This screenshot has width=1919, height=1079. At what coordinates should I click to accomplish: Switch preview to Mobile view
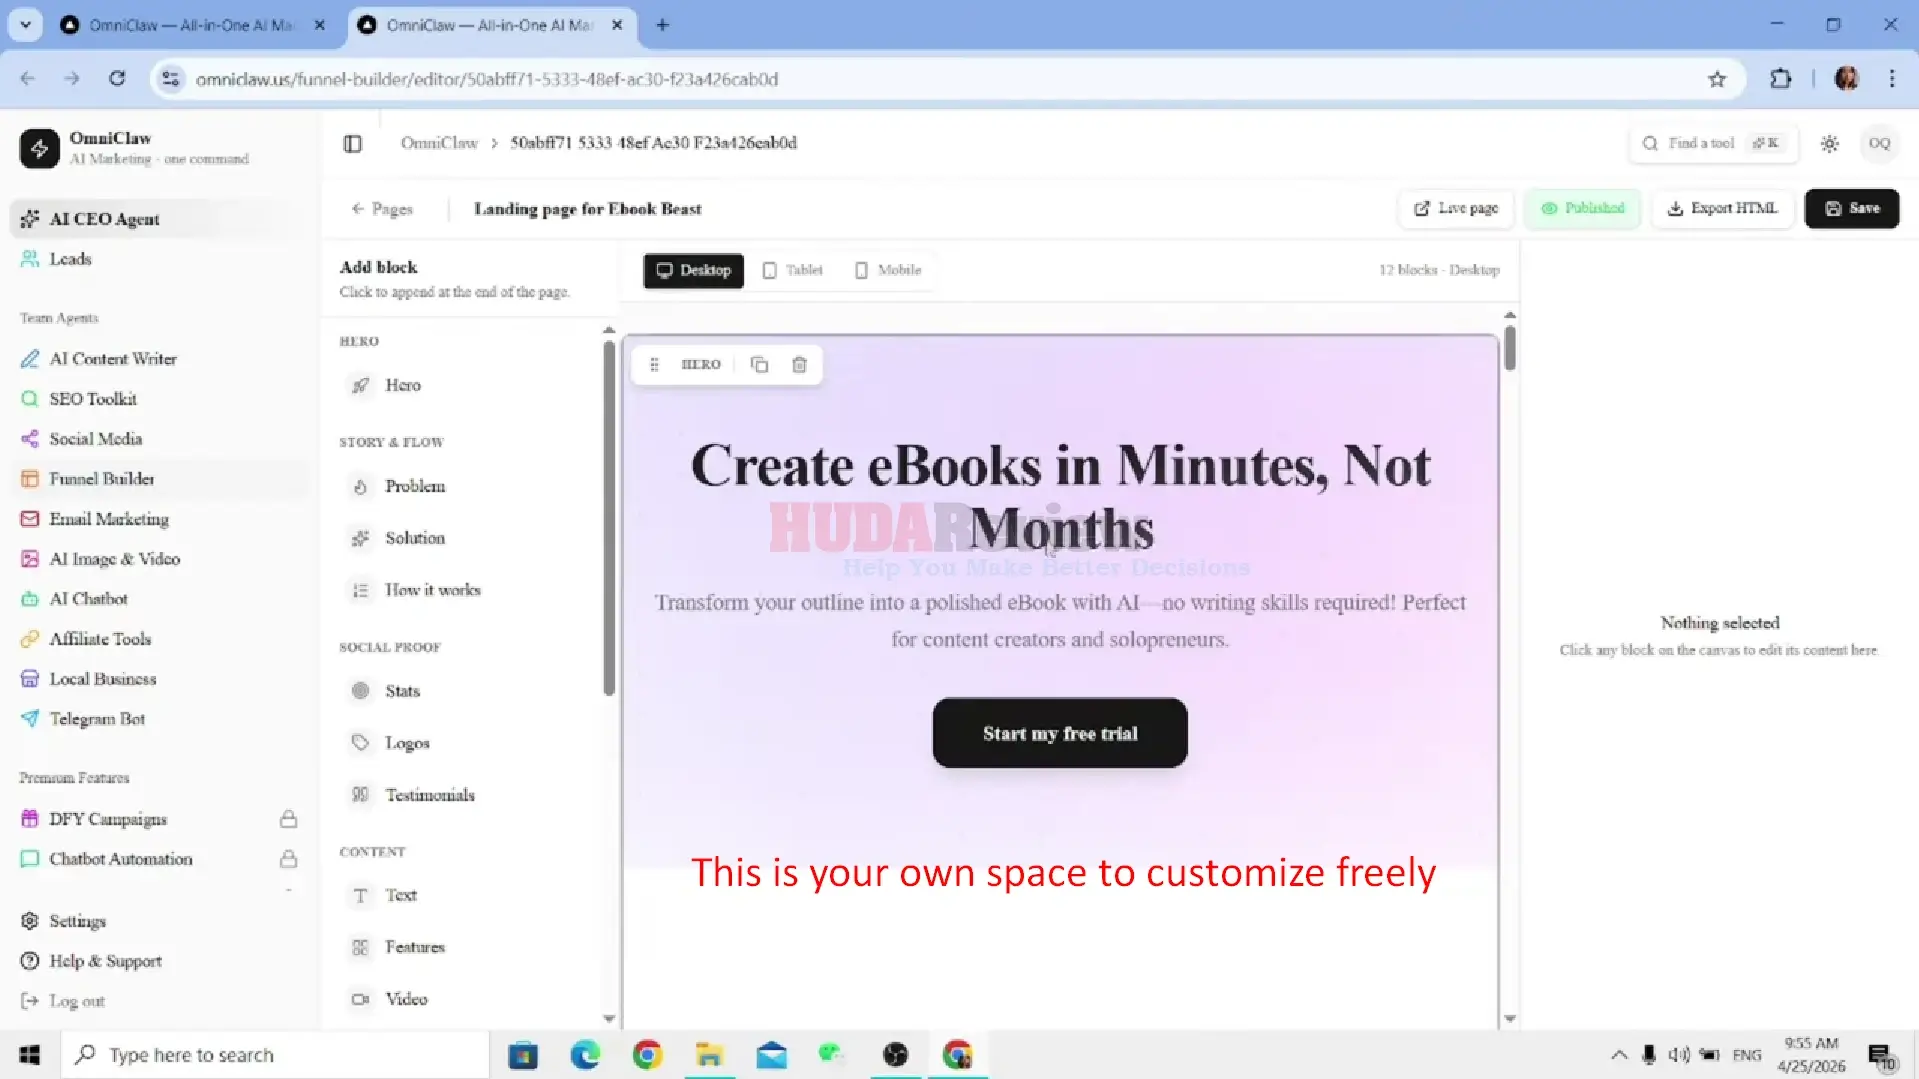click(x=888, y=270)
